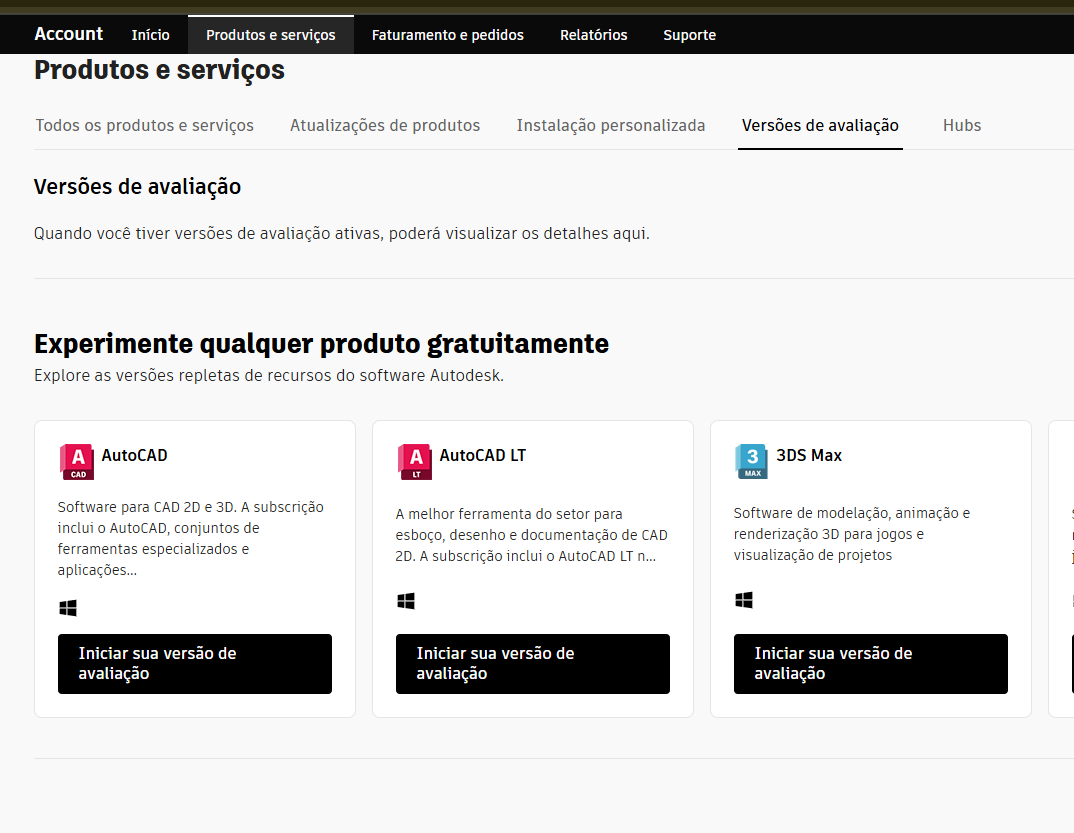
Task: Switch to the Hubs tab
Action: 962,125
